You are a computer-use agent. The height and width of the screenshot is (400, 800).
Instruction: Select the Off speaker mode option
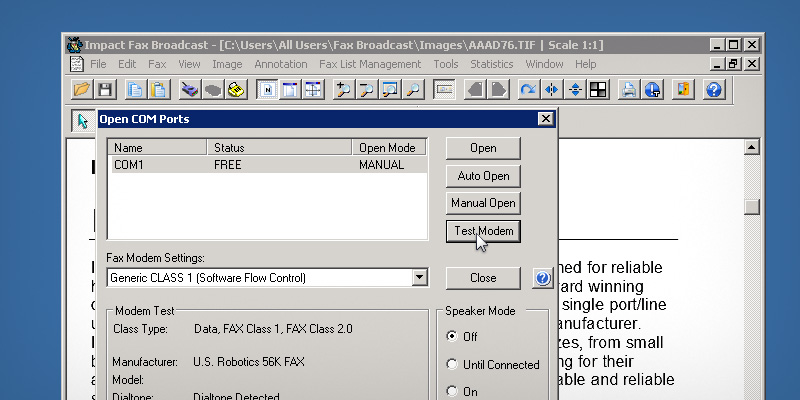pyautogui.click(x=452, y=337)
